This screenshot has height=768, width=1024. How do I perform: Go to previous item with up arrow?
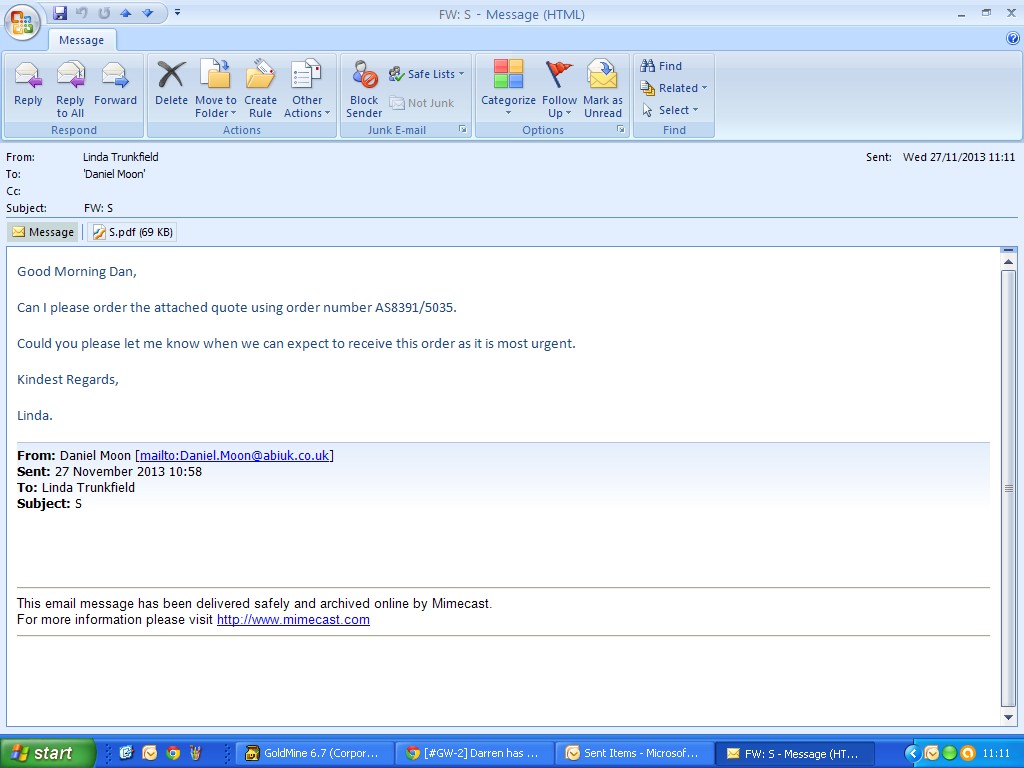pos(125,12)
